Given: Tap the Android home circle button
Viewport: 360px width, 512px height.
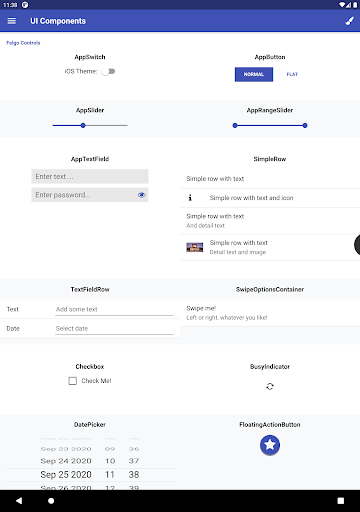Looking at the screenshot, I should coord(51,501).
